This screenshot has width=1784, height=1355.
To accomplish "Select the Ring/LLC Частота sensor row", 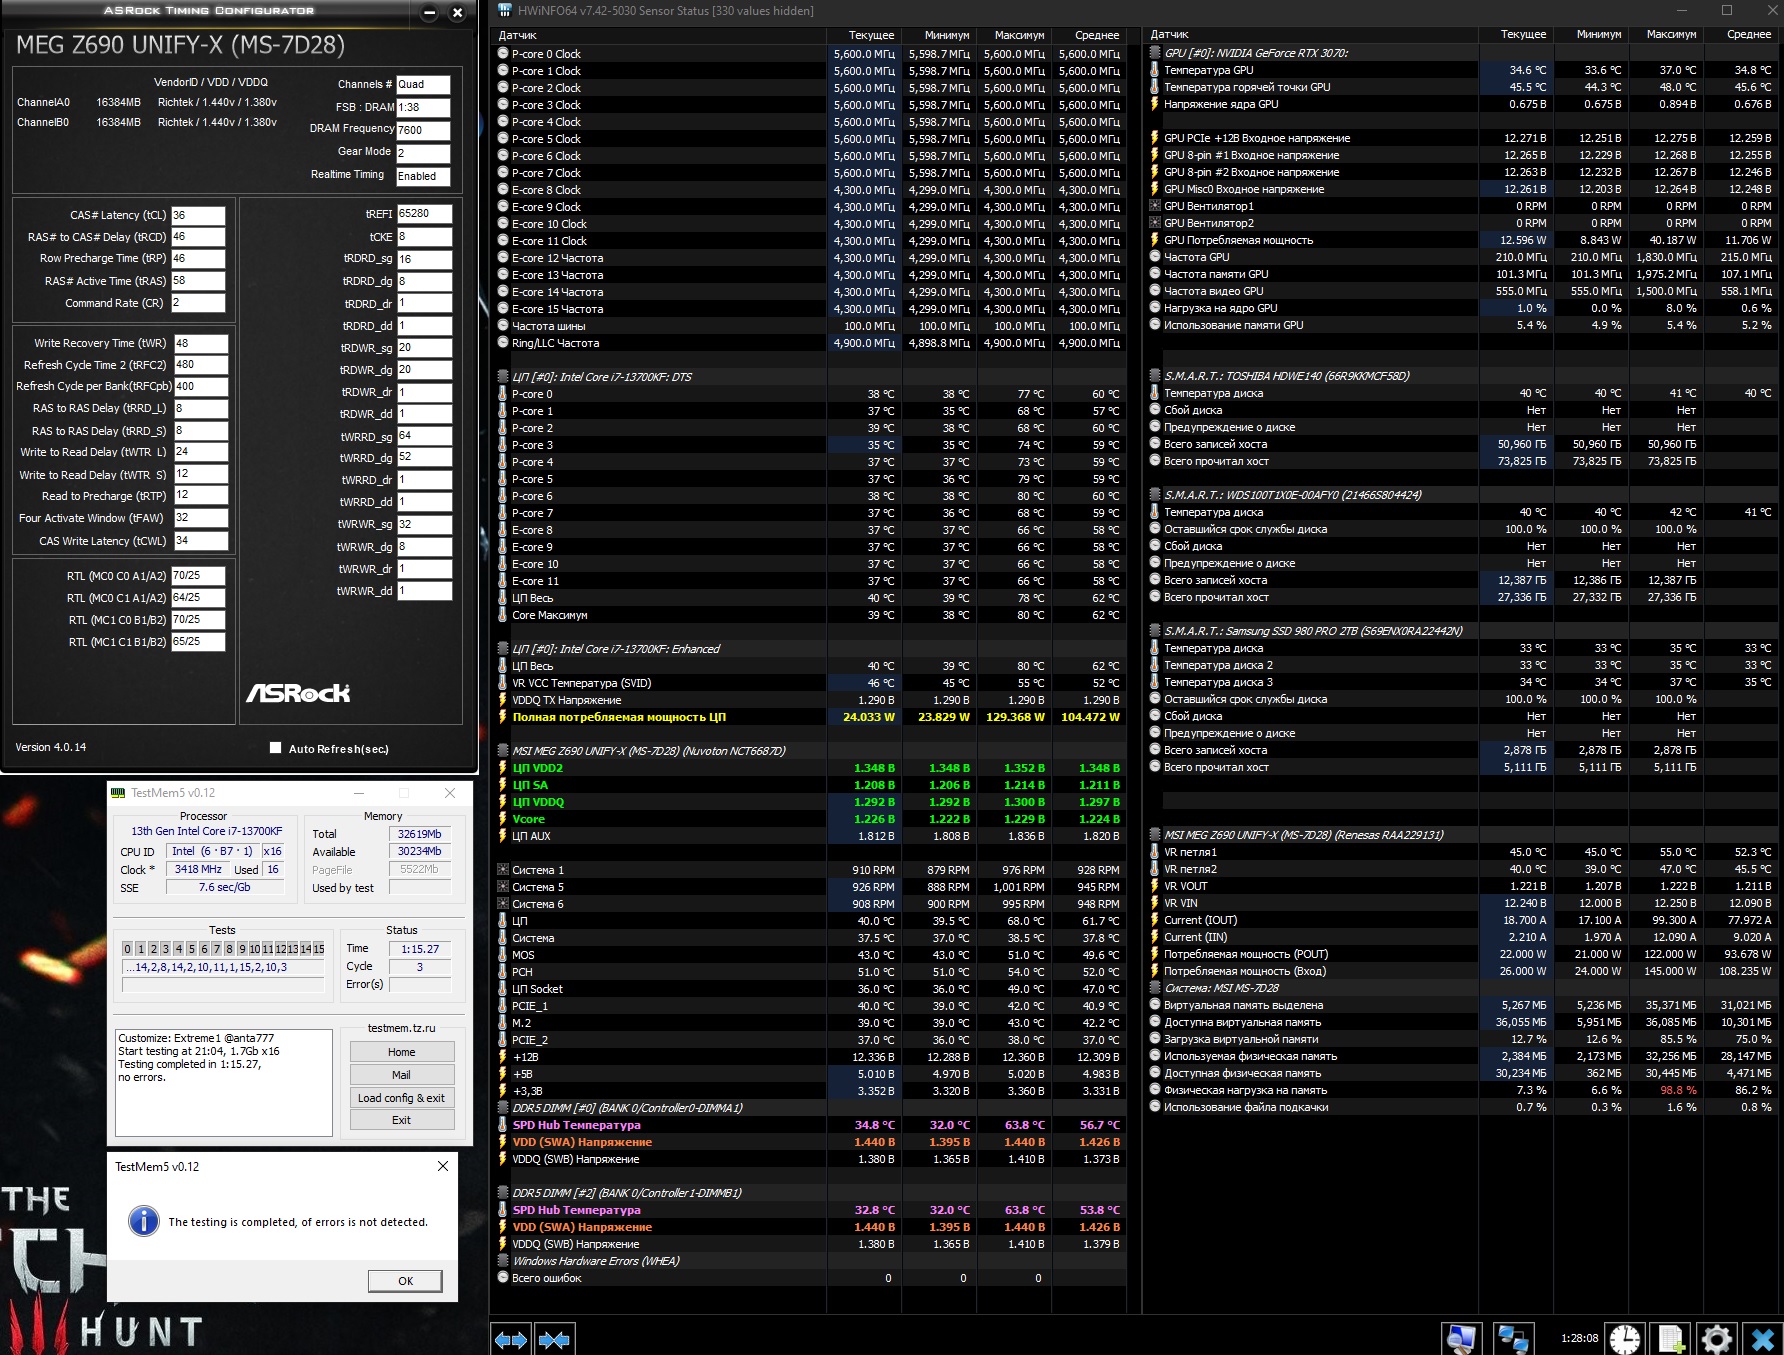I will [x=810, y=343].
